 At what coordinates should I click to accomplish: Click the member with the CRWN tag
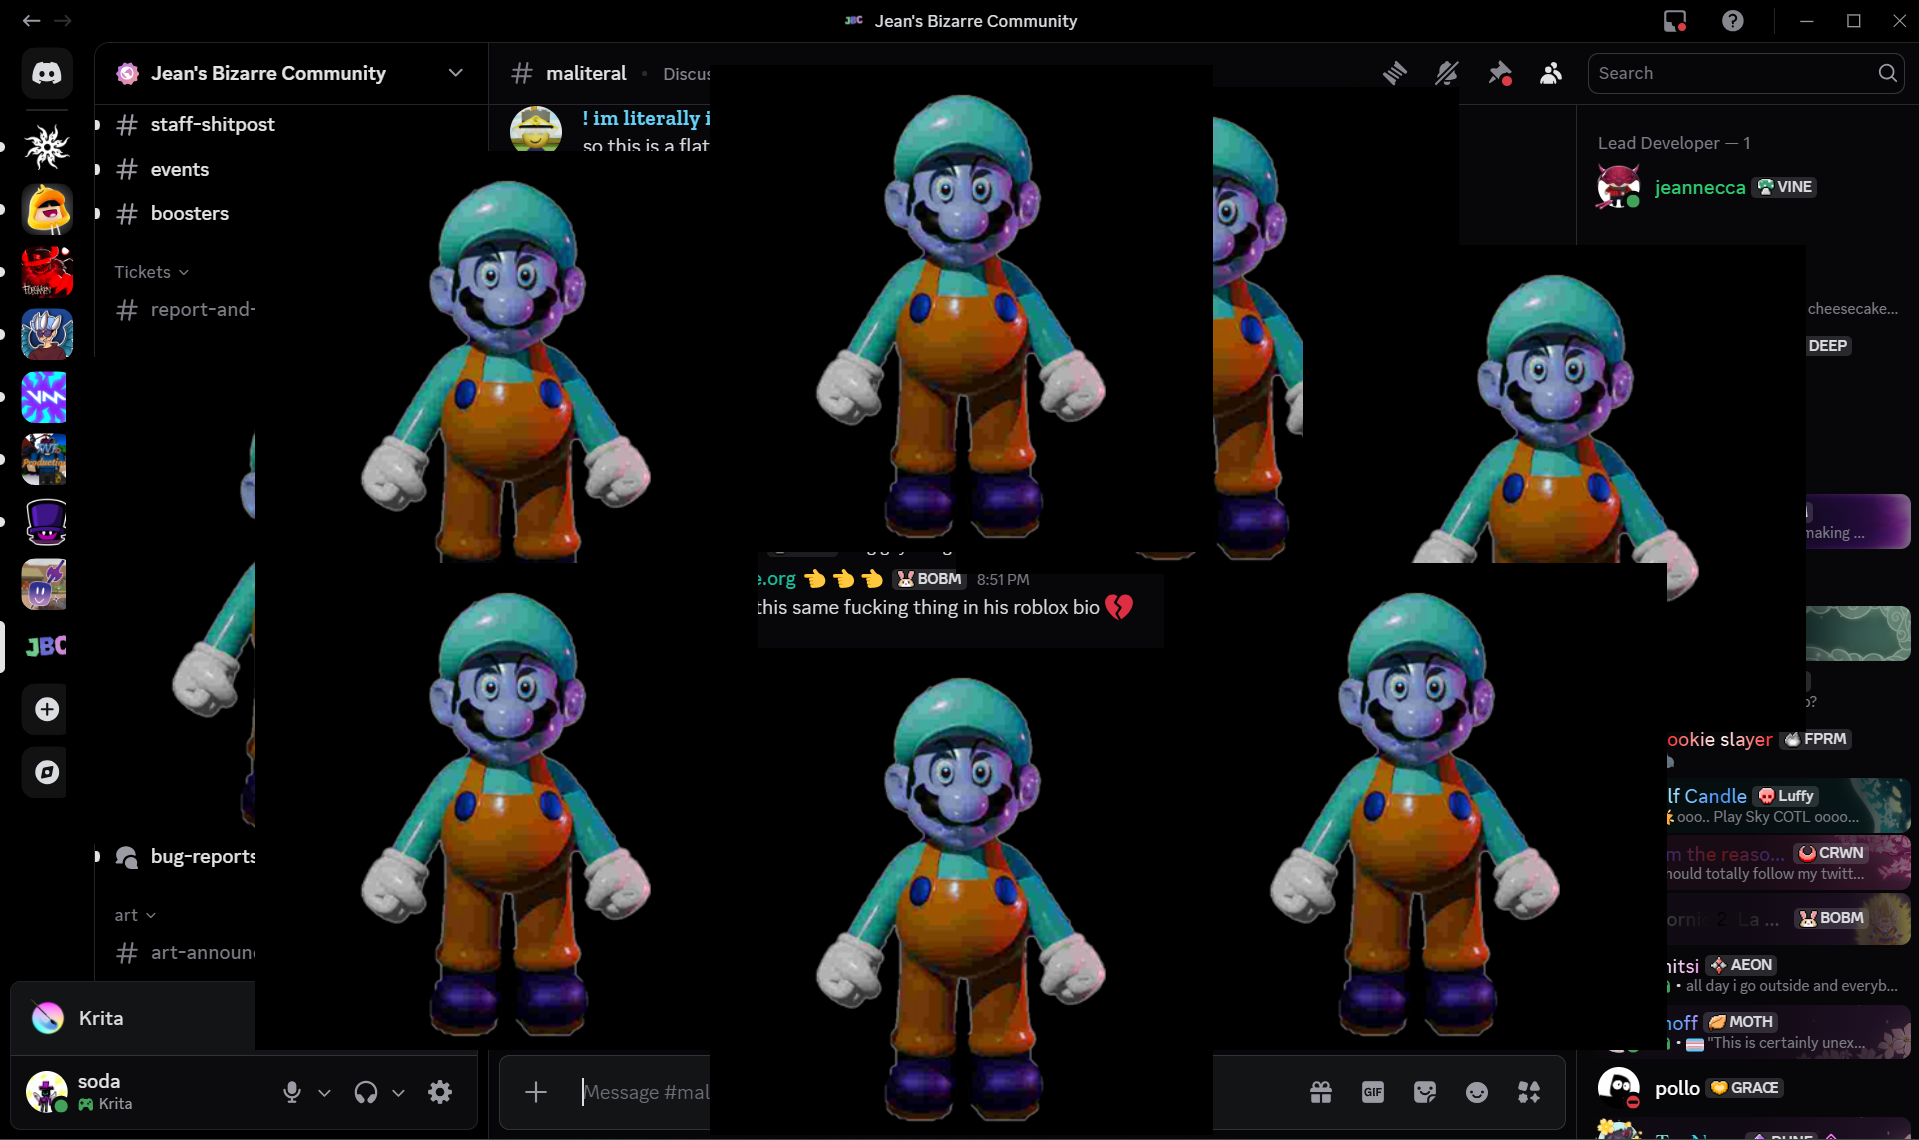1788,863
